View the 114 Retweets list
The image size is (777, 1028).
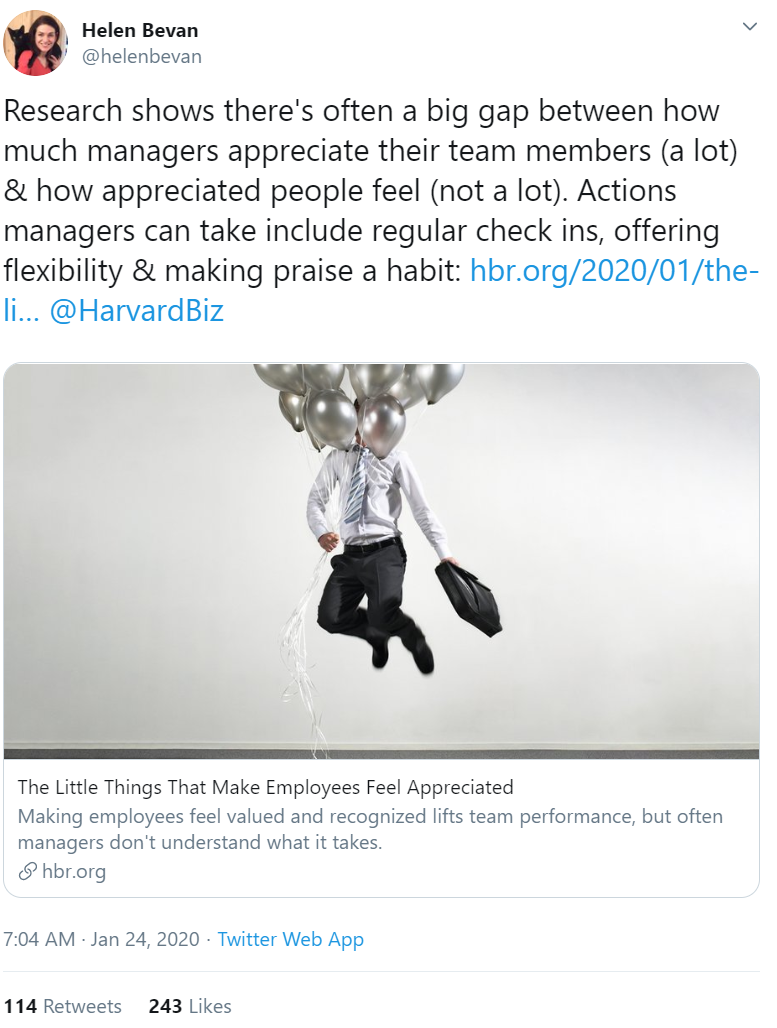(x=62, y=1006)
